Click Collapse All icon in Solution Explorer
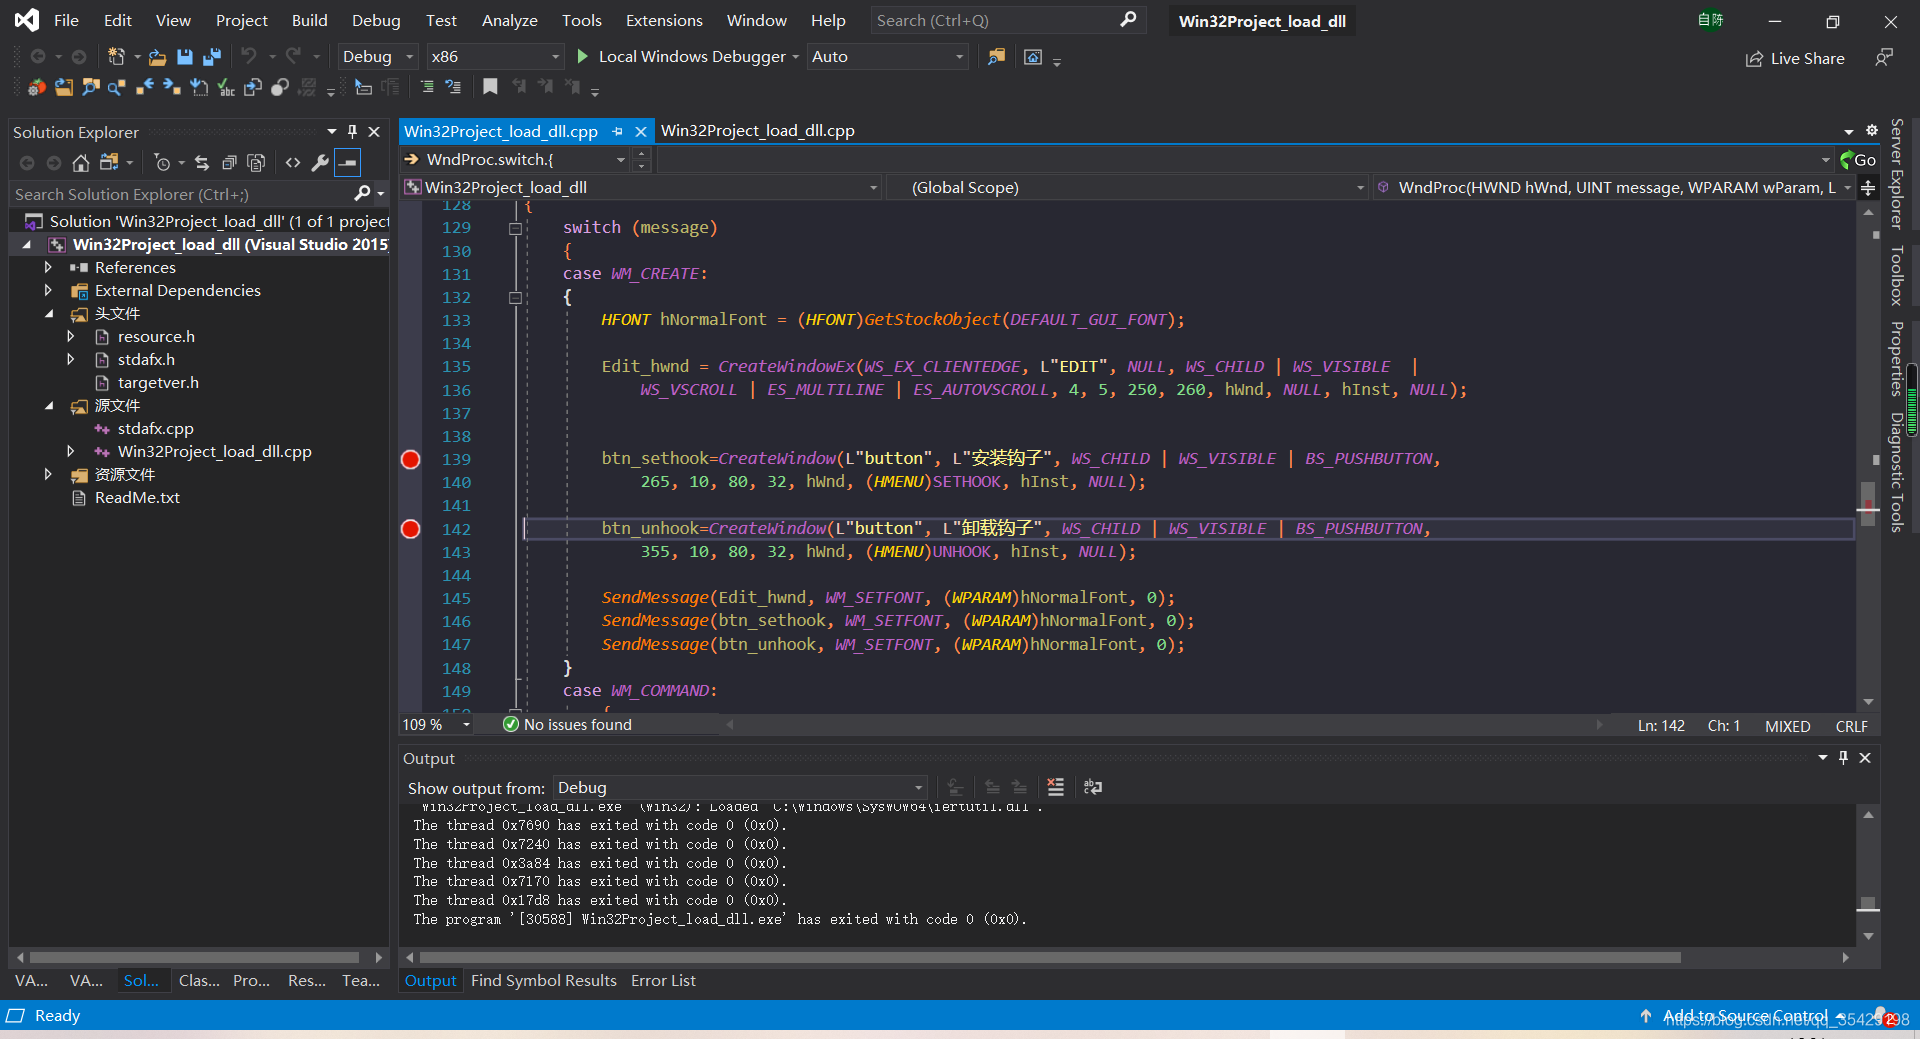The image size is (1920, 1039). point(229,162)
